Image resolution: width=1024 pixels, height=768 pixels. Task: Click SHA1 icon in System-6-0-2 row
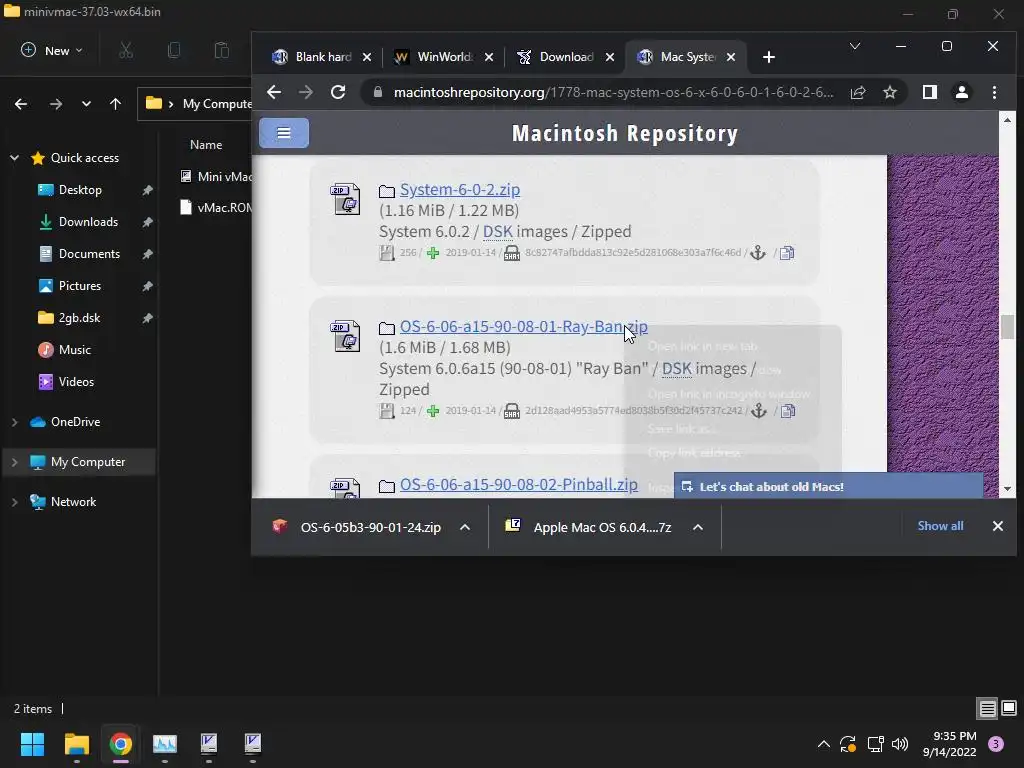point(512,253)
